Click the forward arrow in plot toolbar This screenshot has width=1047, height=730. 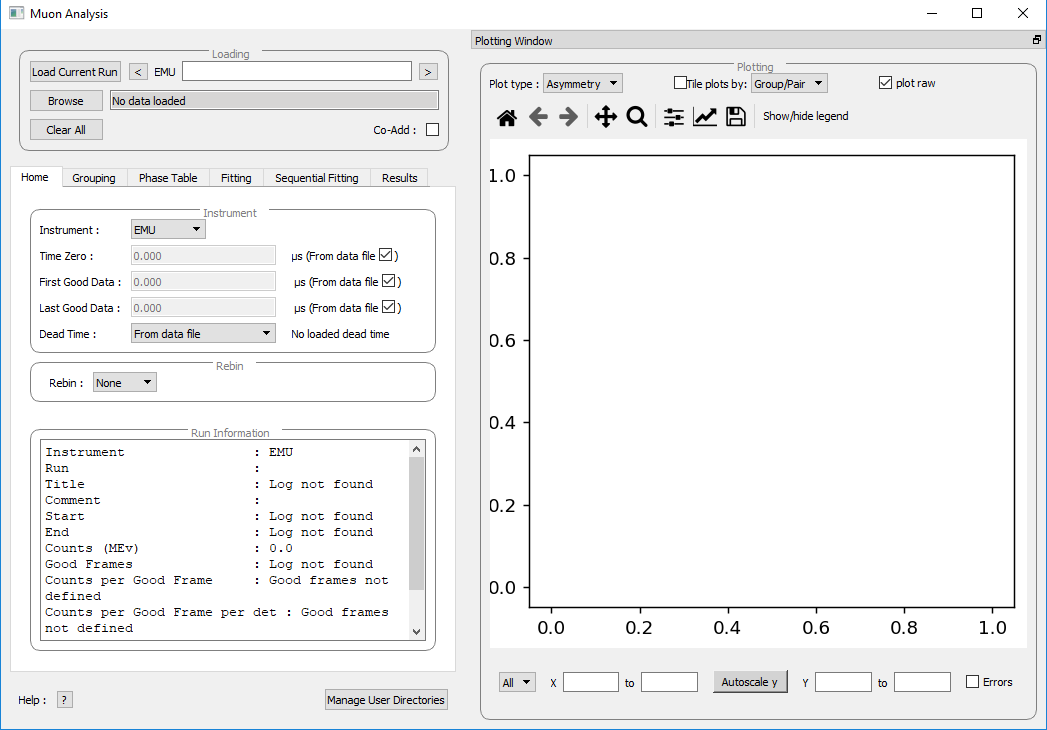[x=568, y=117]
